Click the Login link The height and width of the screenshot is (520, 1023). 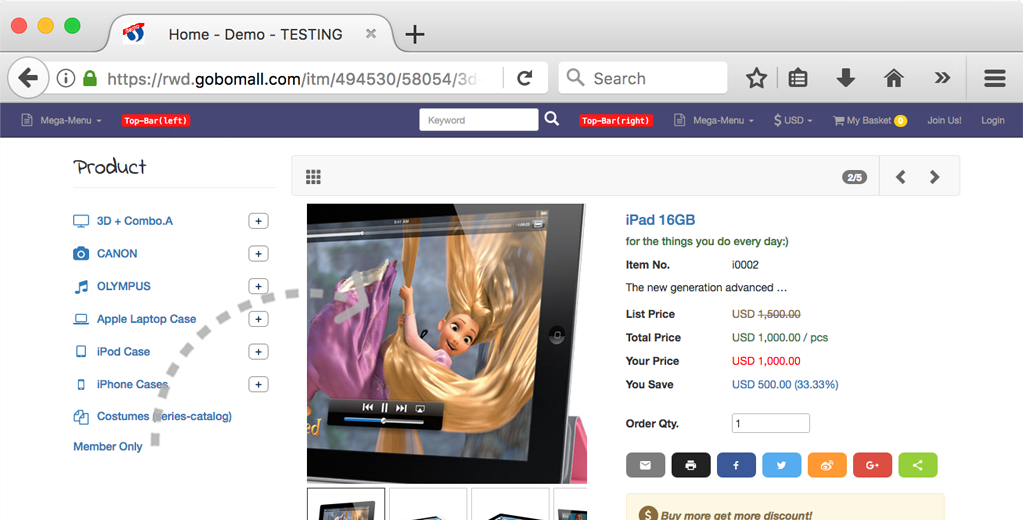point(992,120)
